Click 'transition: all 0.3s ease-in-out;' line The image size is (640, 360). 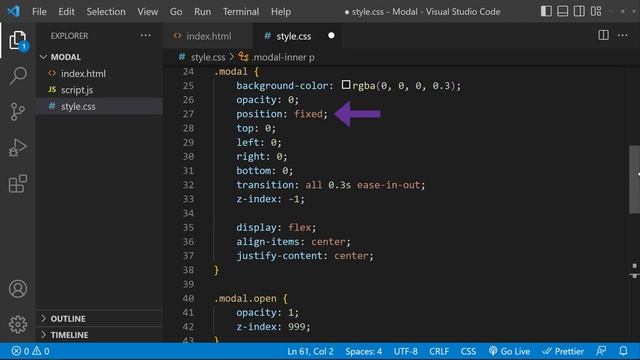pyautogui.click(x=331, y=185)
